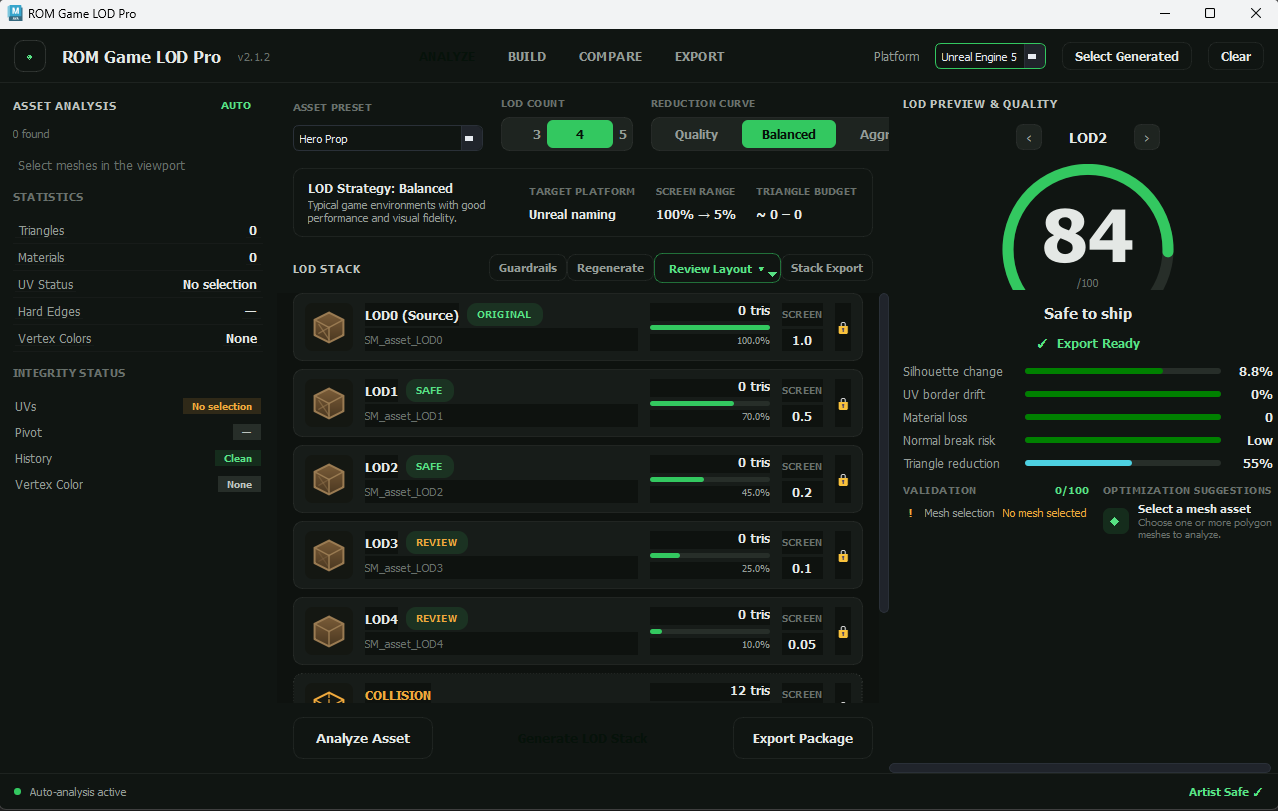Edit the LOD2 screen size value 0.2

802,492
